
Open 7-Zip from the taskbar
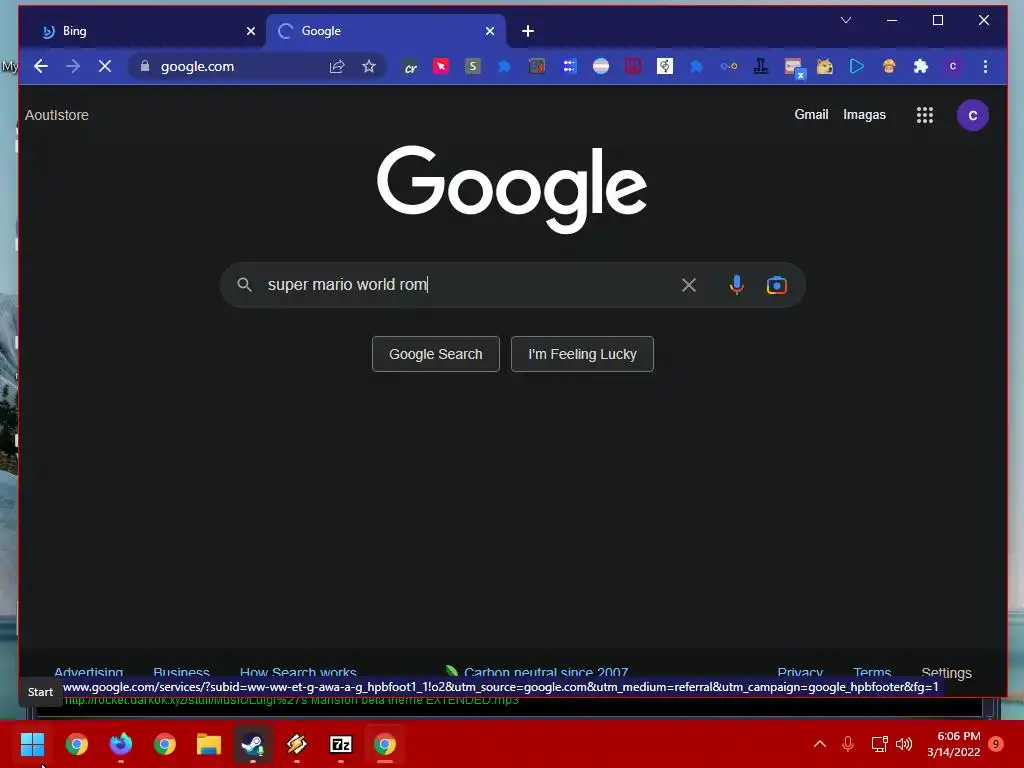(341, 744)
